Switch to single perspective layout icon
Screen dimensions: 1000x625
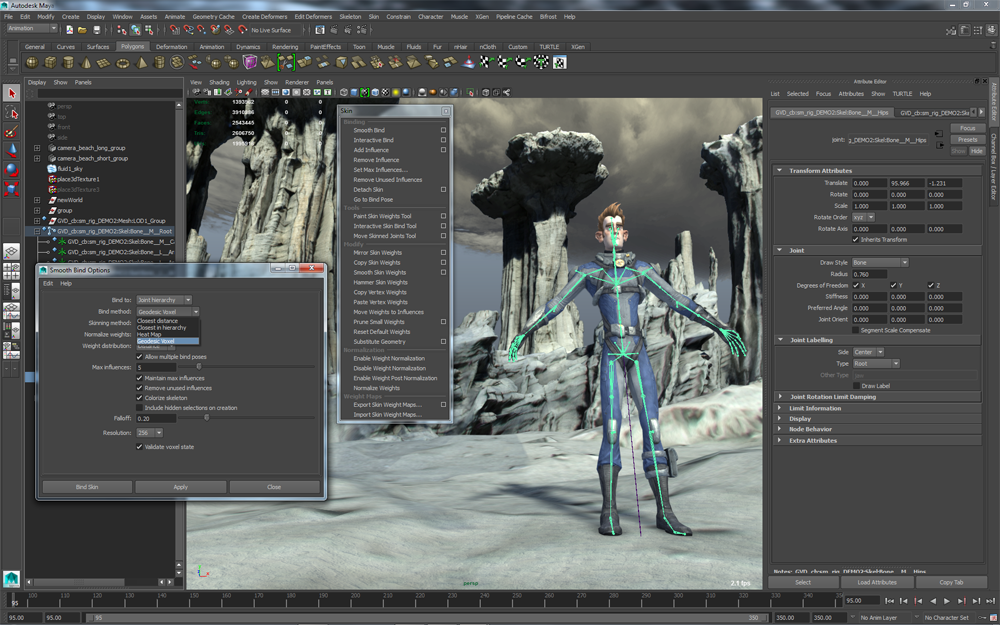click(11, 252)
